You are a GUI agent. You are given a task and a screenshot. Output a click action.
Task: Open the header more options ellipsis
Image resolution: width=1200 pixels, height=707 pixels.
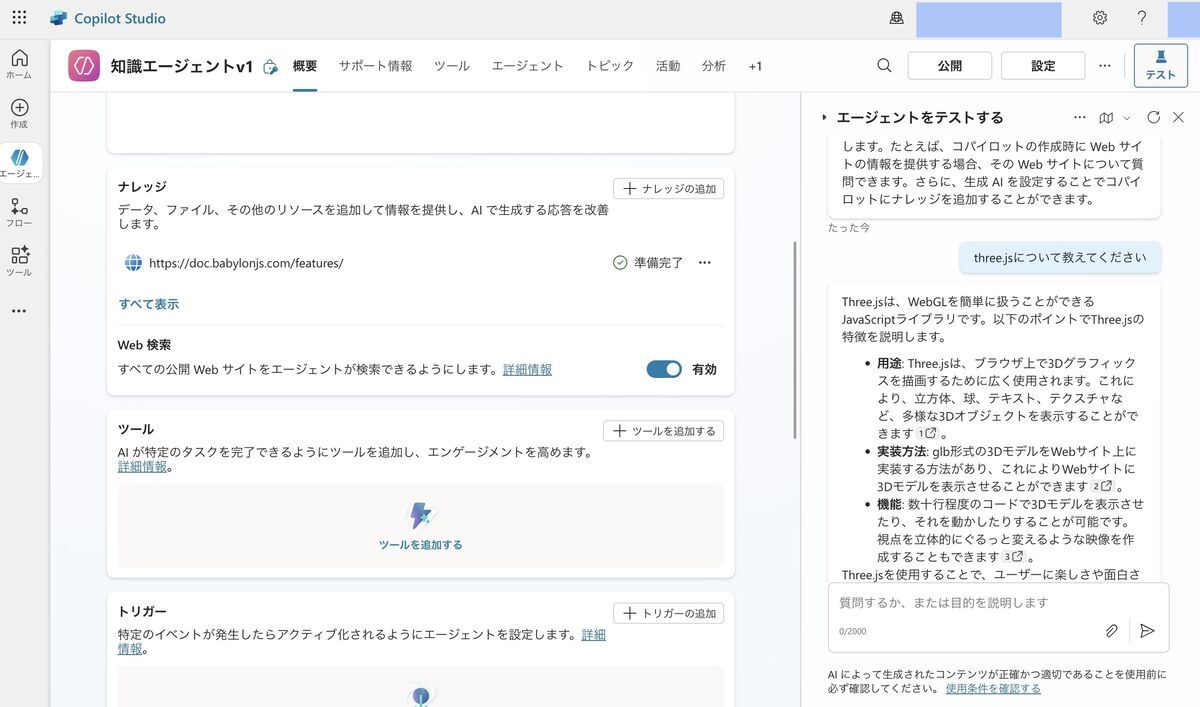tap(1104, 65)
